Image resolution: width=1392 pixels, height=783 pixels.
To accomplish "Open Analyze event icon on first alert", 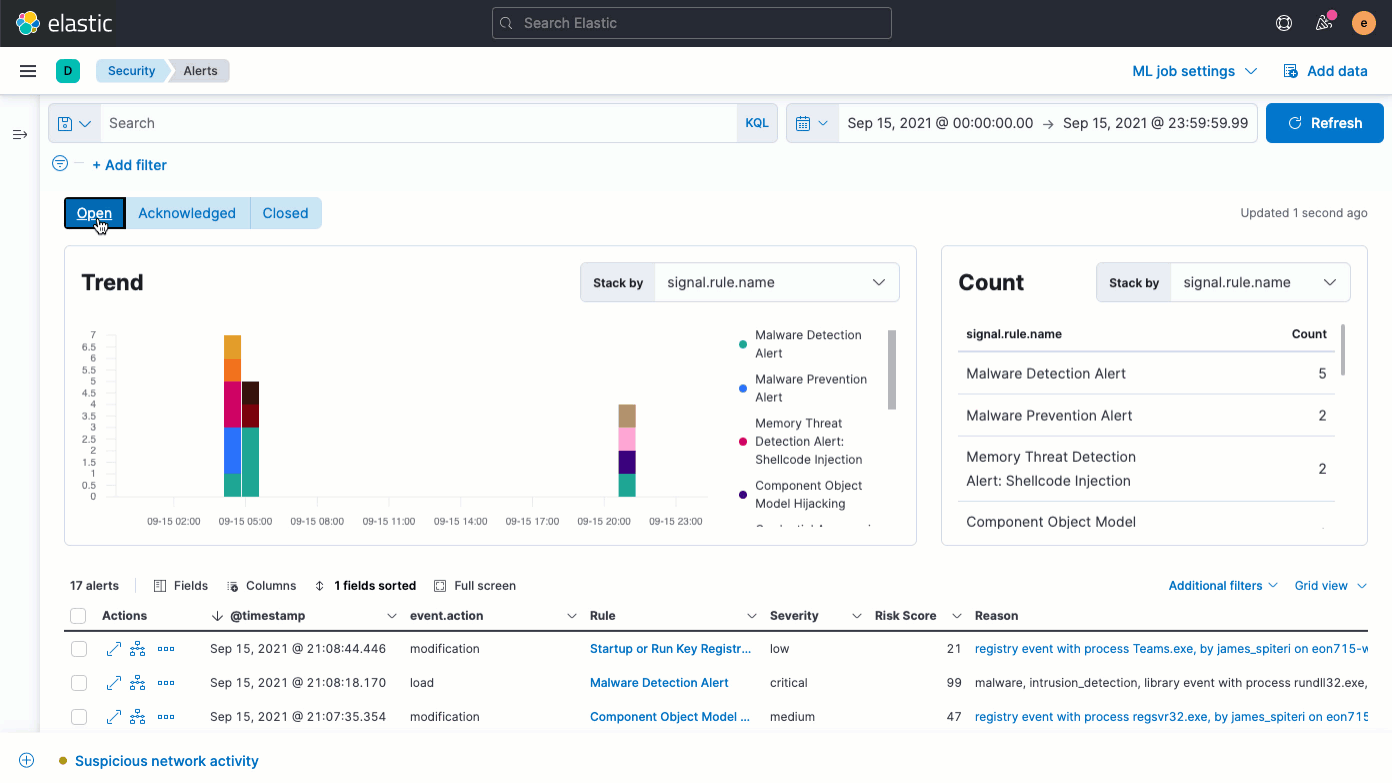I will click(x=137, y=648).
